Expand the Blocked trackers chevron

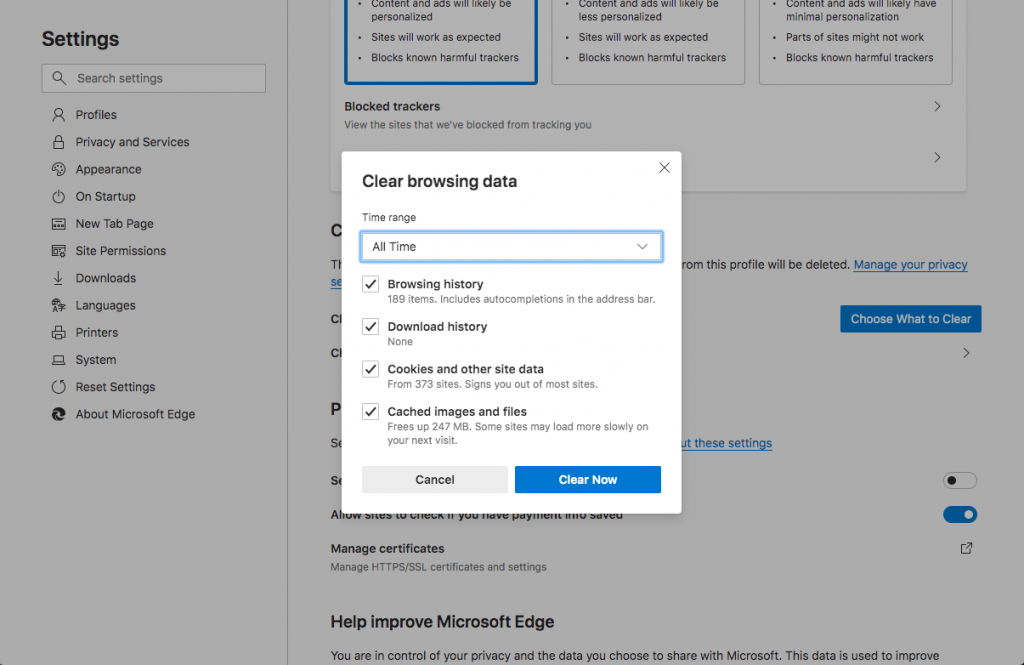tap(937, 106)
